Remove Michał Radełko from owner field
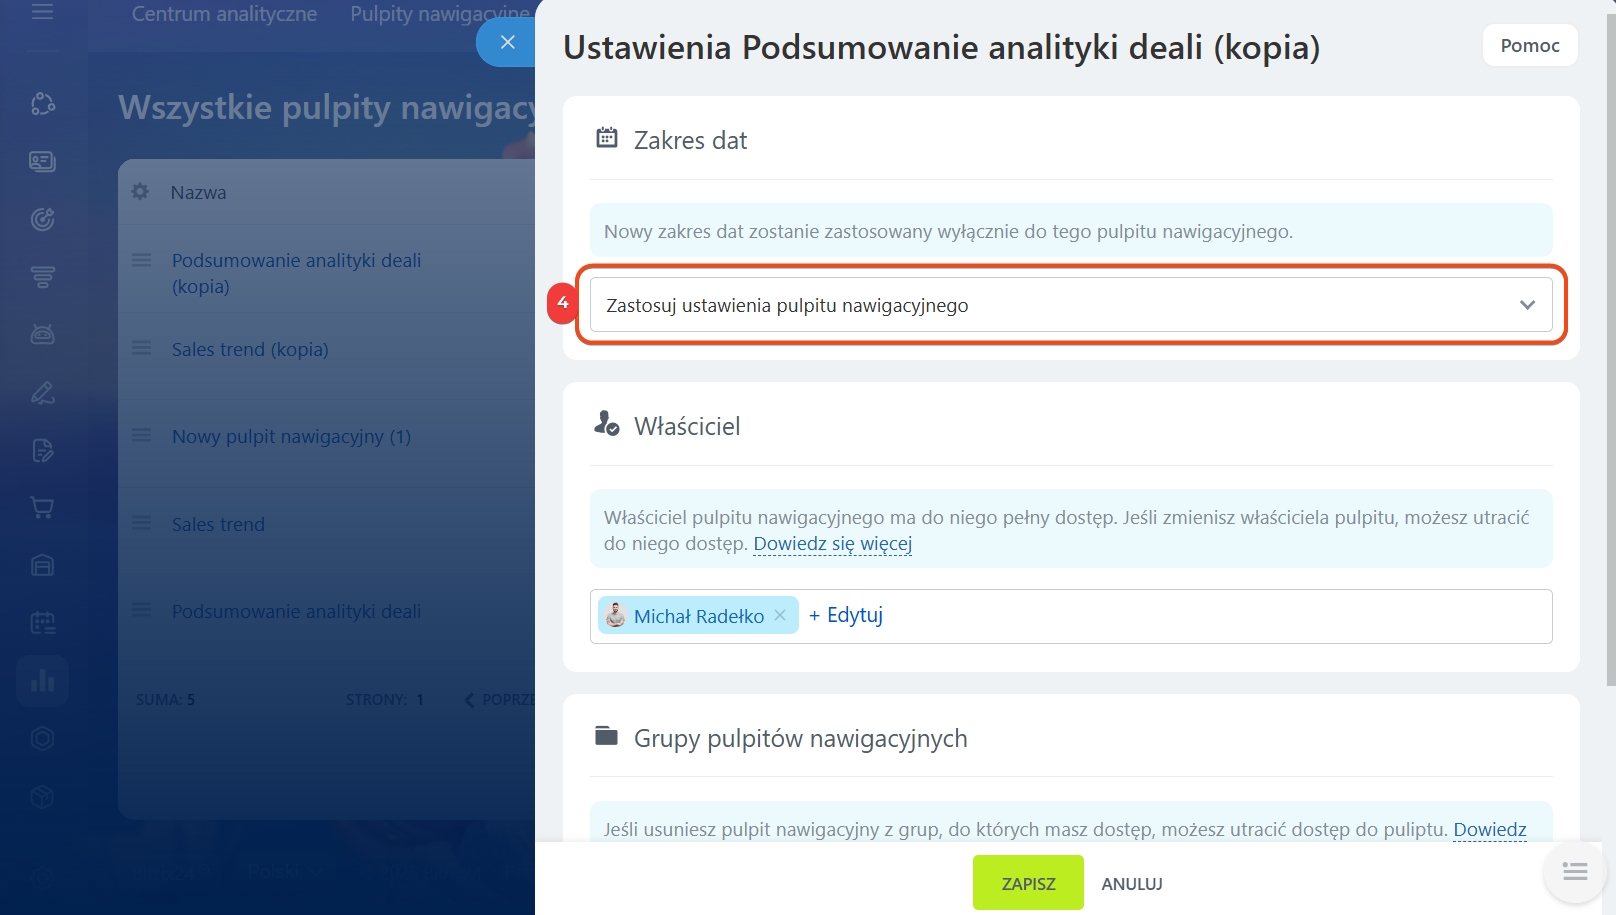 780,615
